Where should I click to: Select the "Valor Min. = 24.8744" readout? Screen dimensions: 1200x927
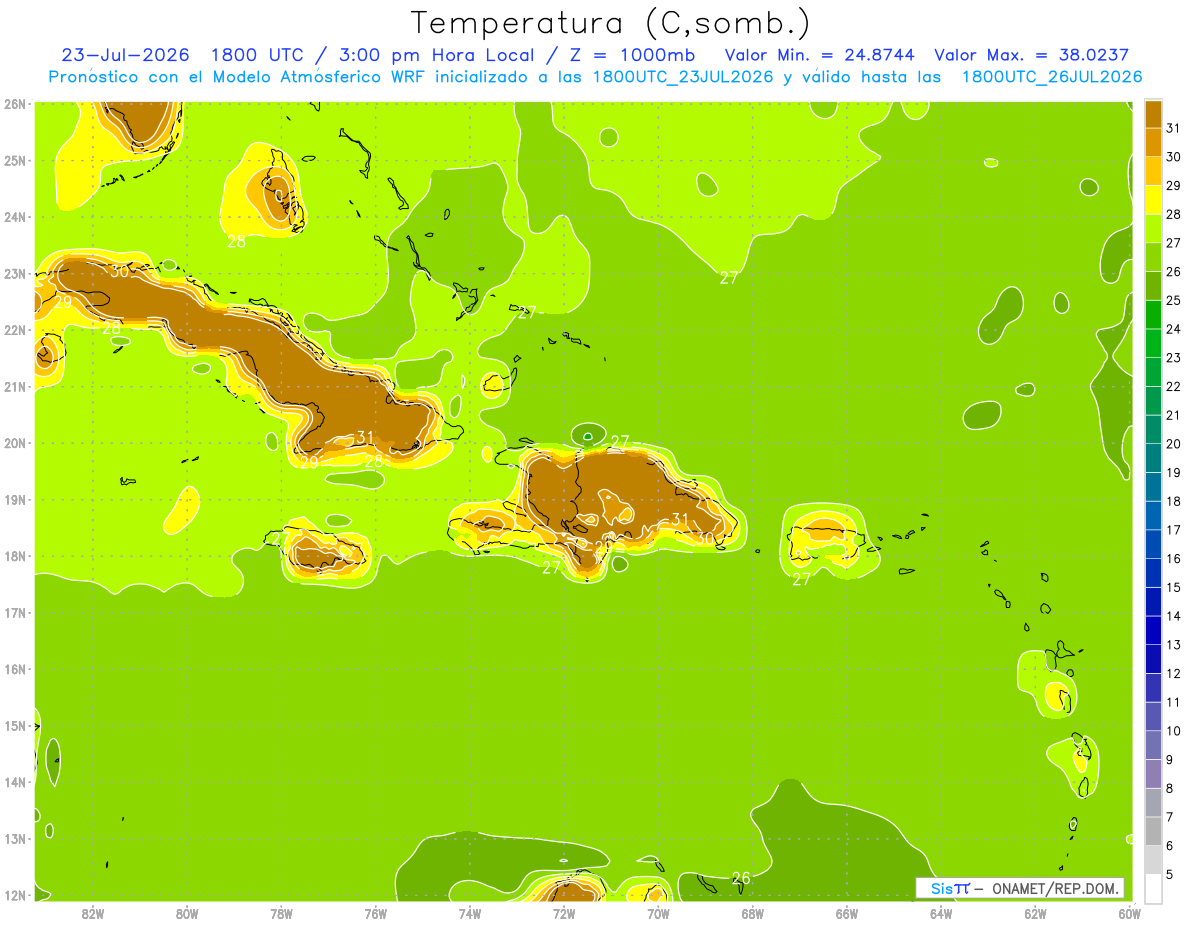(x=819, y=55)
